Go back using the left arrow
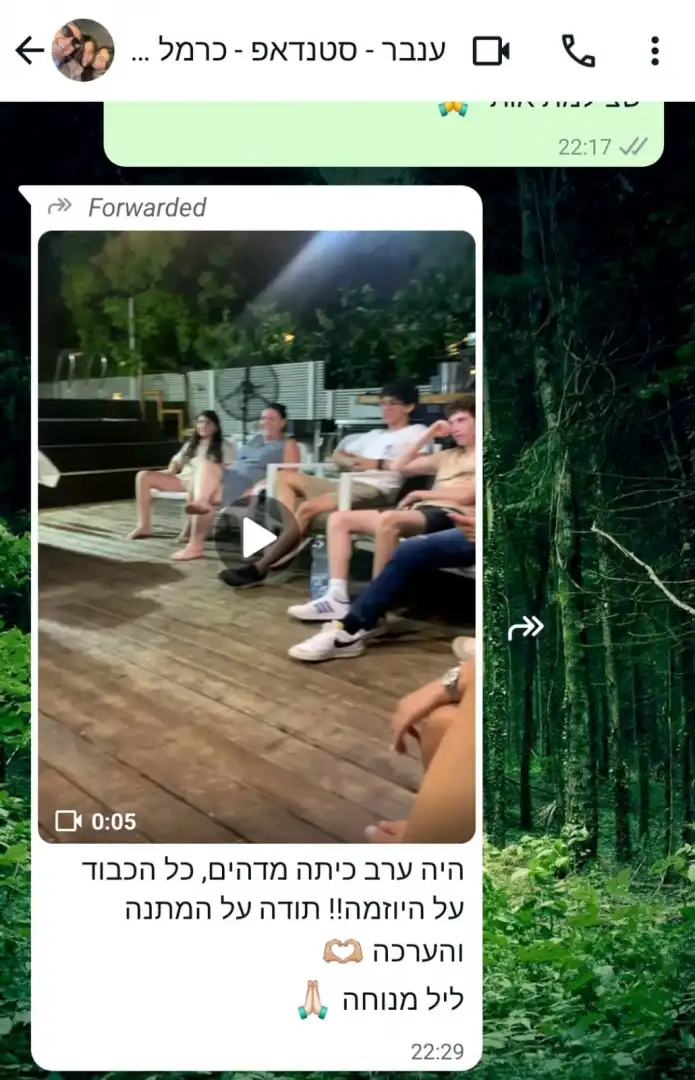 pyautogui.click(x=30, y=50)
